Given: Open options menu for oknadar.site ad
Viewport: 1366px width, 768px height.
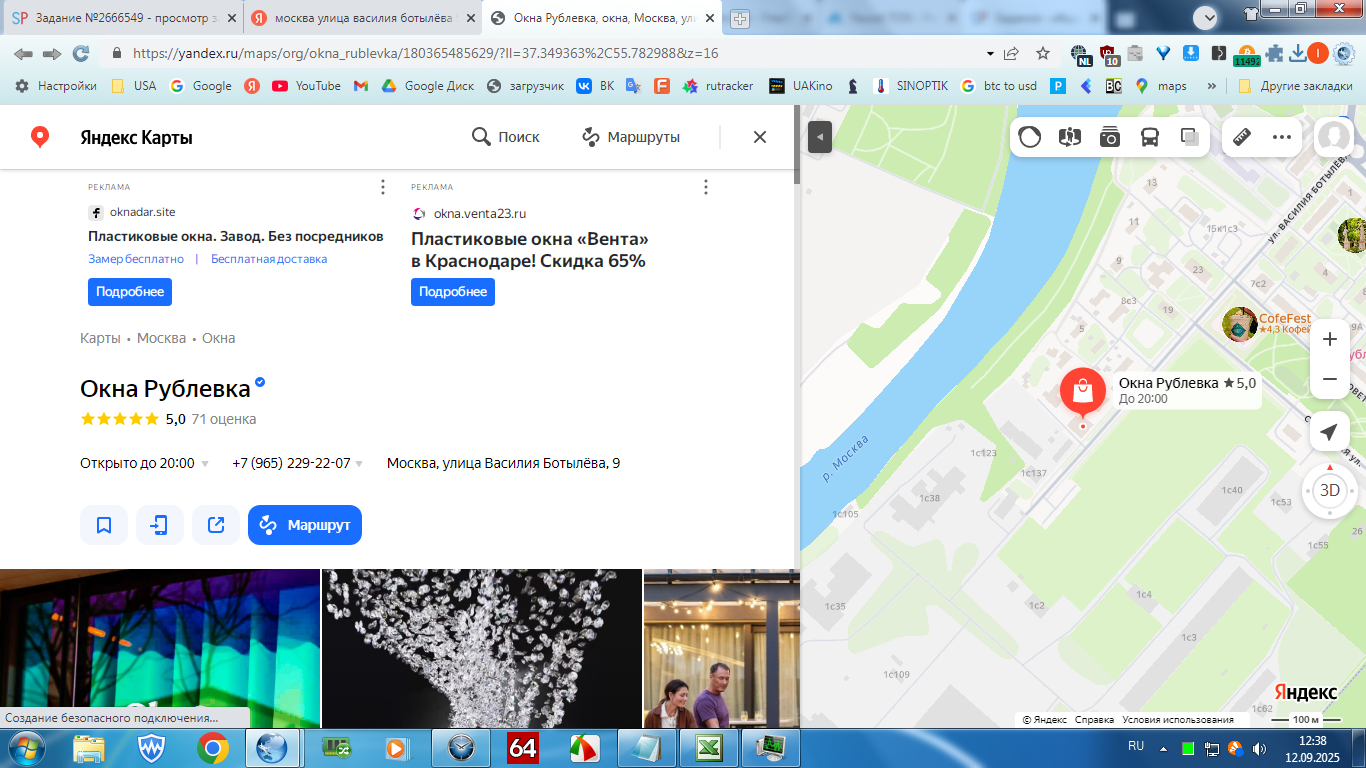Looking at the screenshot, I should (382, 187).
